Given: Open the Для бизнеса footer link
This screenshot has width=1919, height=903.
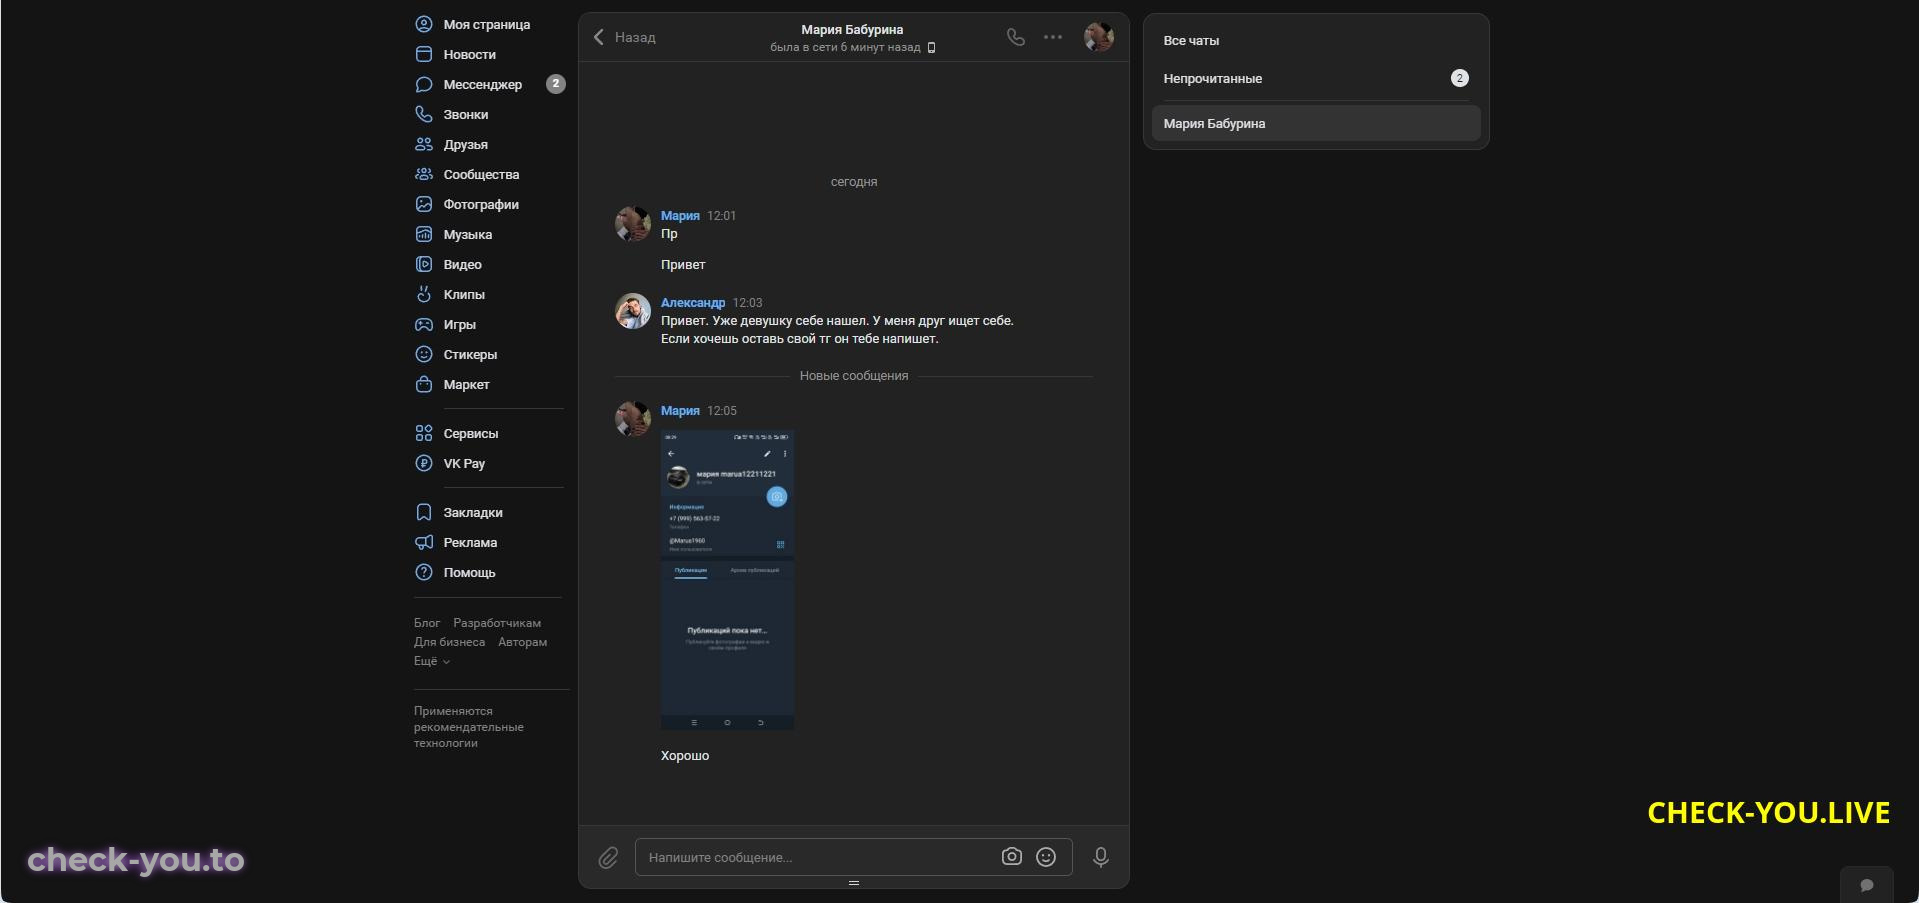Looking at the screenshot, I should pyautogui.click(x=449, y=642).
